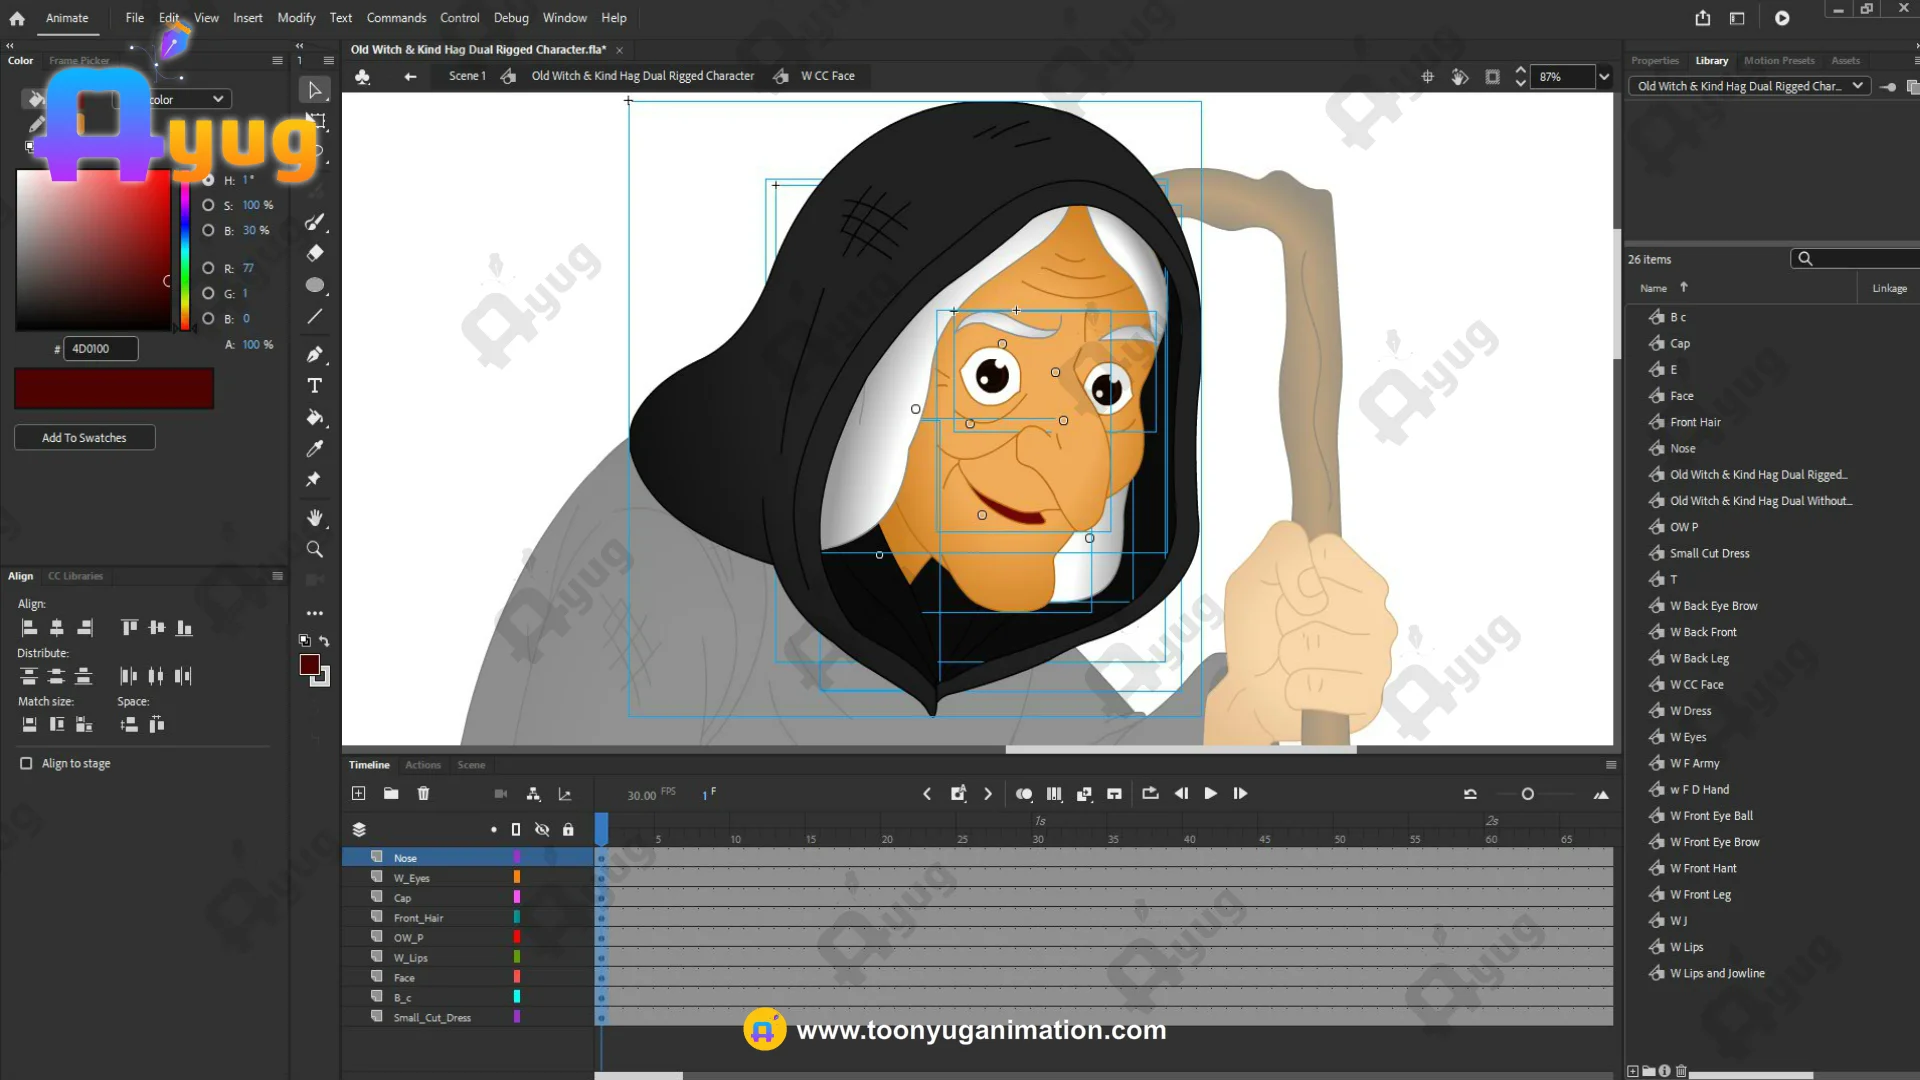The height and width of the screenshot is (1080, 1920).
Task: Enable the Align to stage checkbox
Action: point(26,763)
